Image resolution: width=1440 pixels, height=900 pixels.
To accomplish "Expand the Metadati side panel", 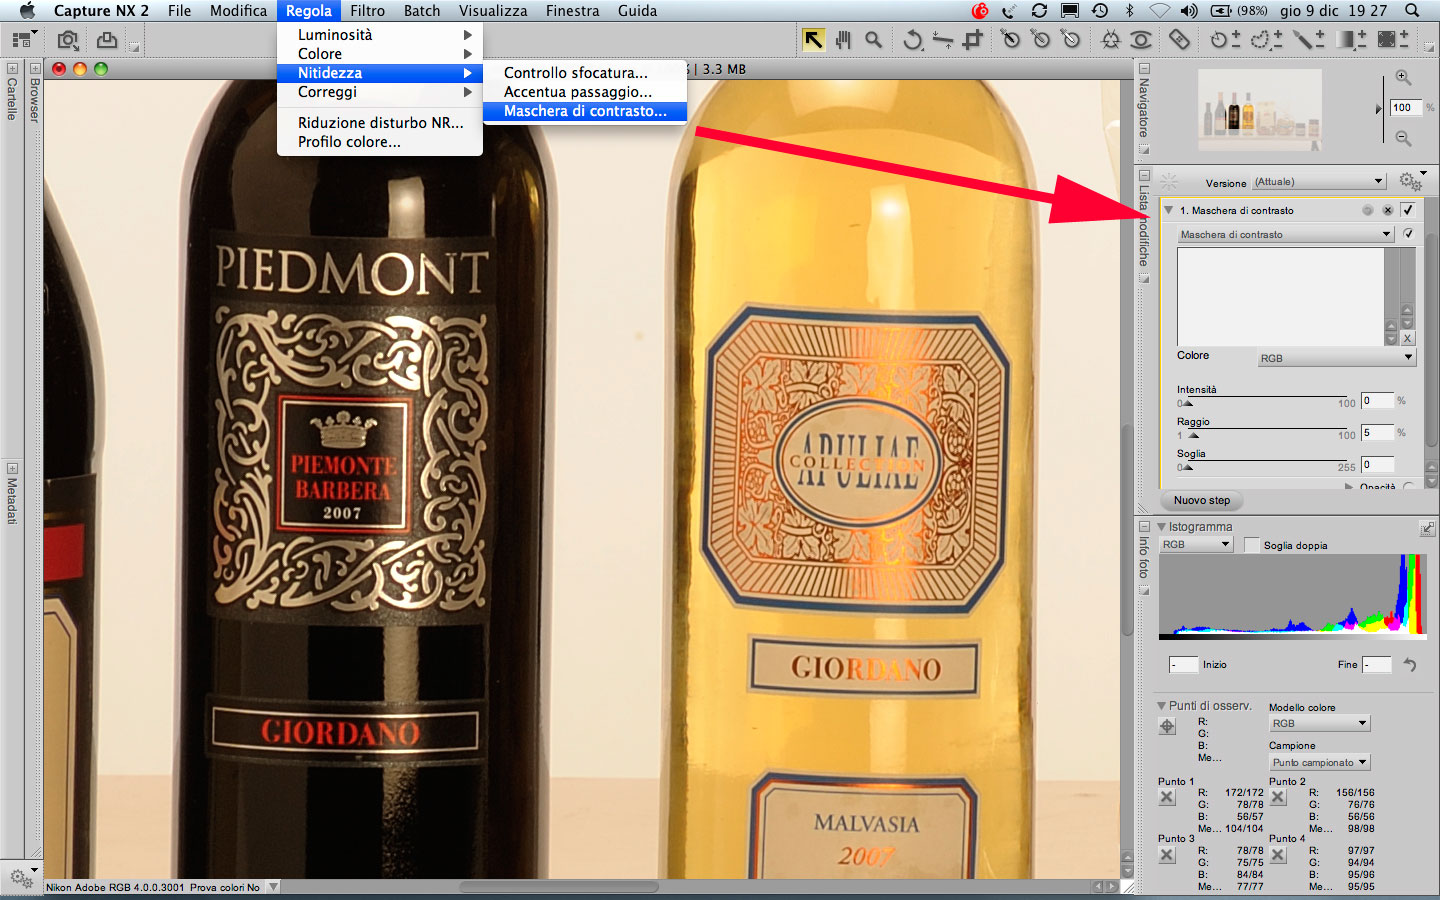I will coord(12,468).
